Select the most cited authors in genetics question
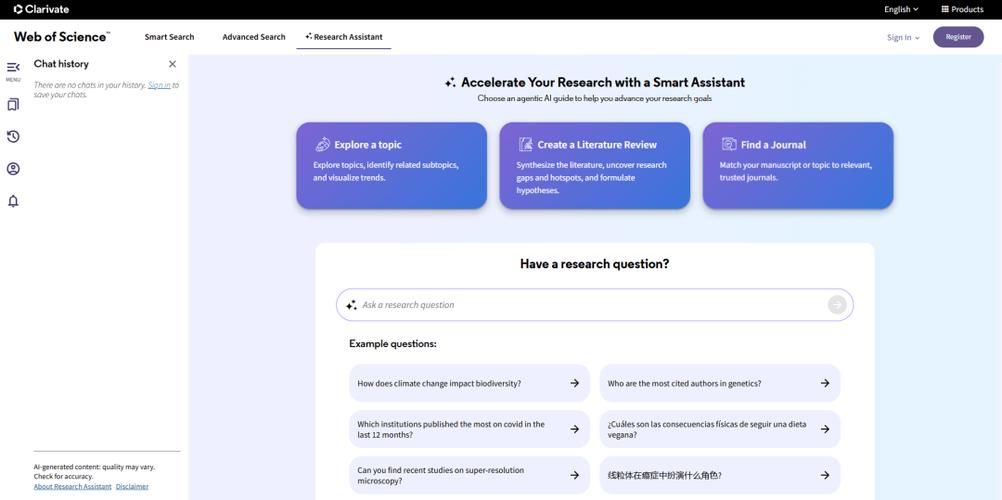Screen dimensions: 1002x500 pyautogui.click(x=720, y=383)
